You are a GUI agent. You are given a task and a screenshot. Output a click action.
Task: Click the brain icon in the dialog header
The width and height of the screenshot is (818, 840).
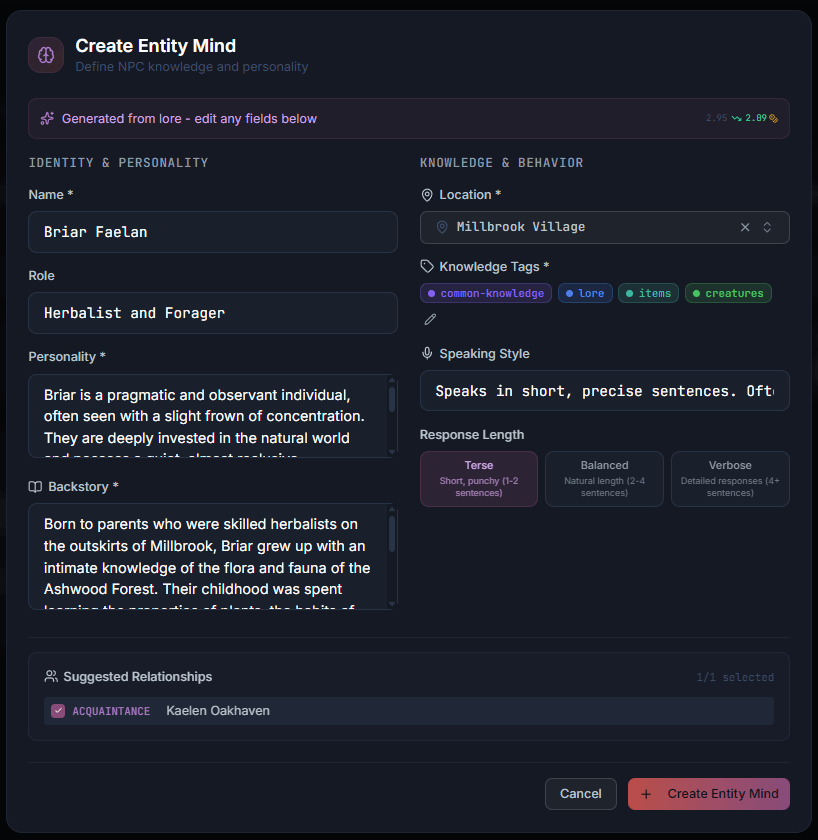pos(45,55)
